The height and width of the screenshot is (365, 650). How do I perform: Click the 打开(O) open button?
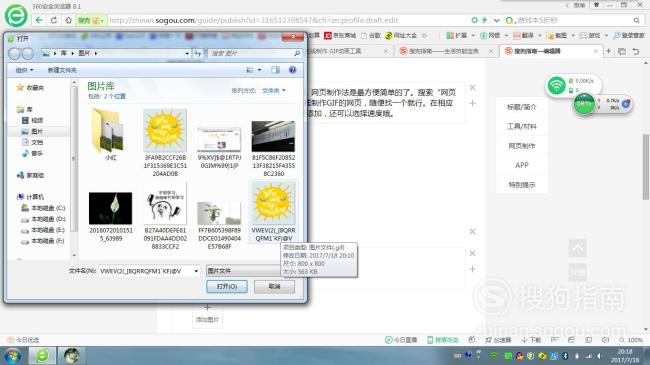[x=227, y=287]
